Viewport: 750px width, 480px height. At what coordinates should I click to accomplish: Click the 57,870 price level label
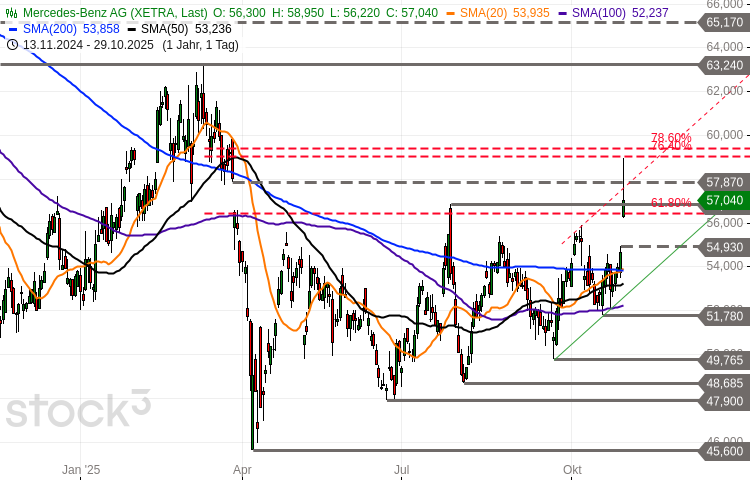click(x=725, y=182)
